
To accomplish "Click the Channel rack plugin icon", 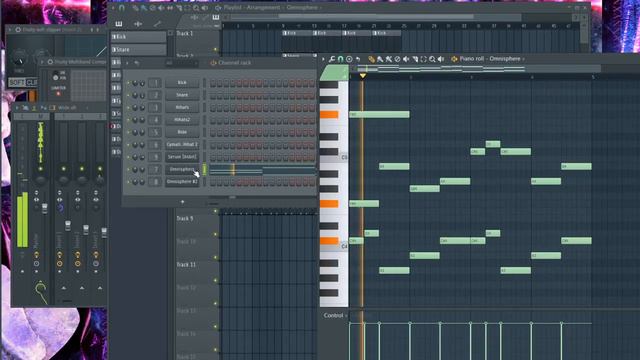I will pos(213,63).
